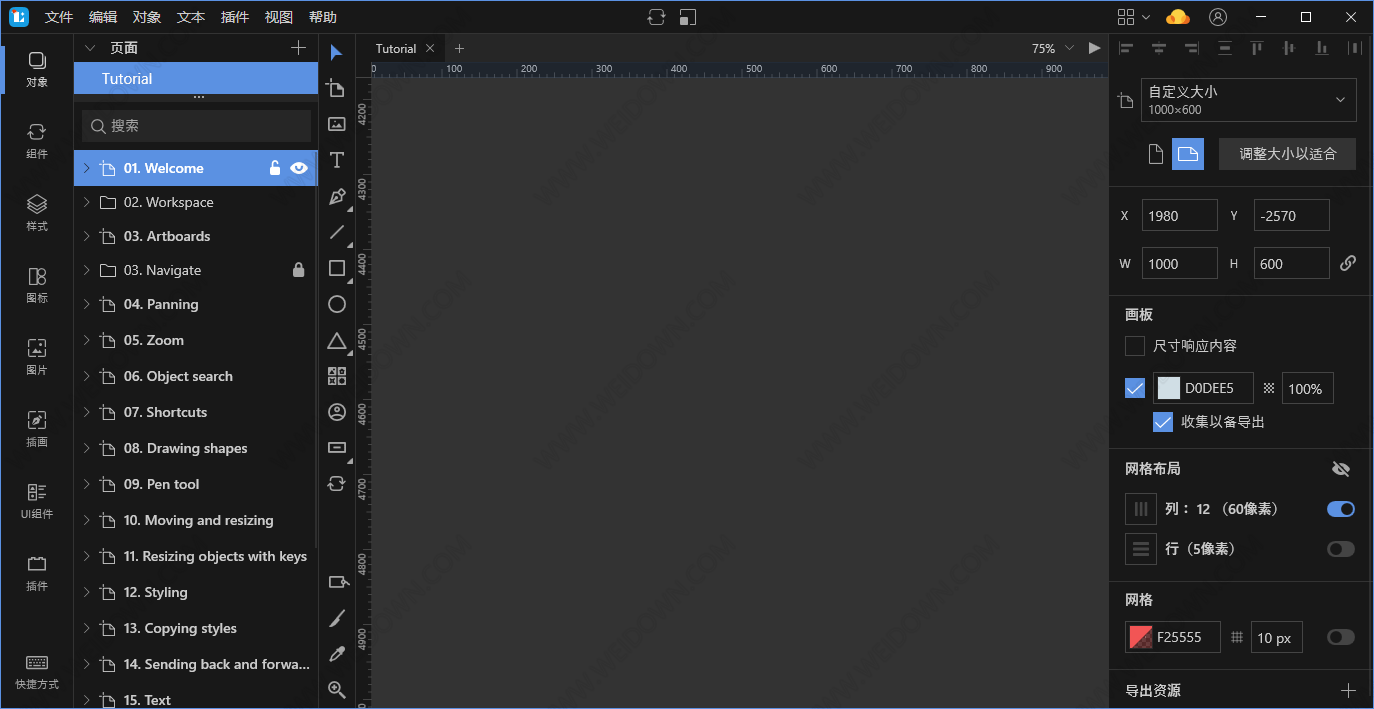Select the Image tool
The width and height of the screenshot is (1374, 709).
tap(337, 124)
